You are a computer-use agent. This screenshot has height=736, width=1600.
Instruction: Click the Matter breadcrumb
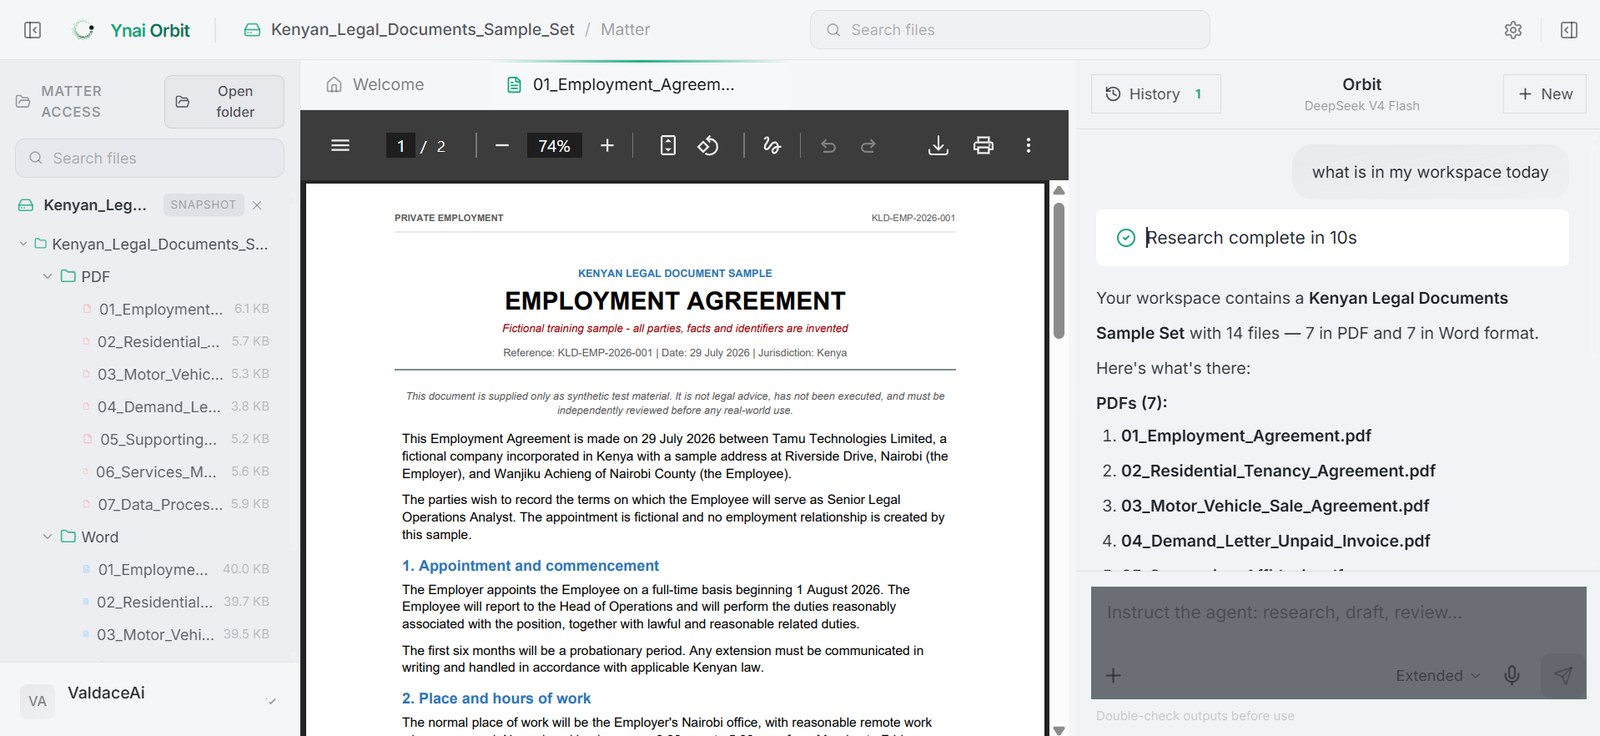click(x=625, y=30)
